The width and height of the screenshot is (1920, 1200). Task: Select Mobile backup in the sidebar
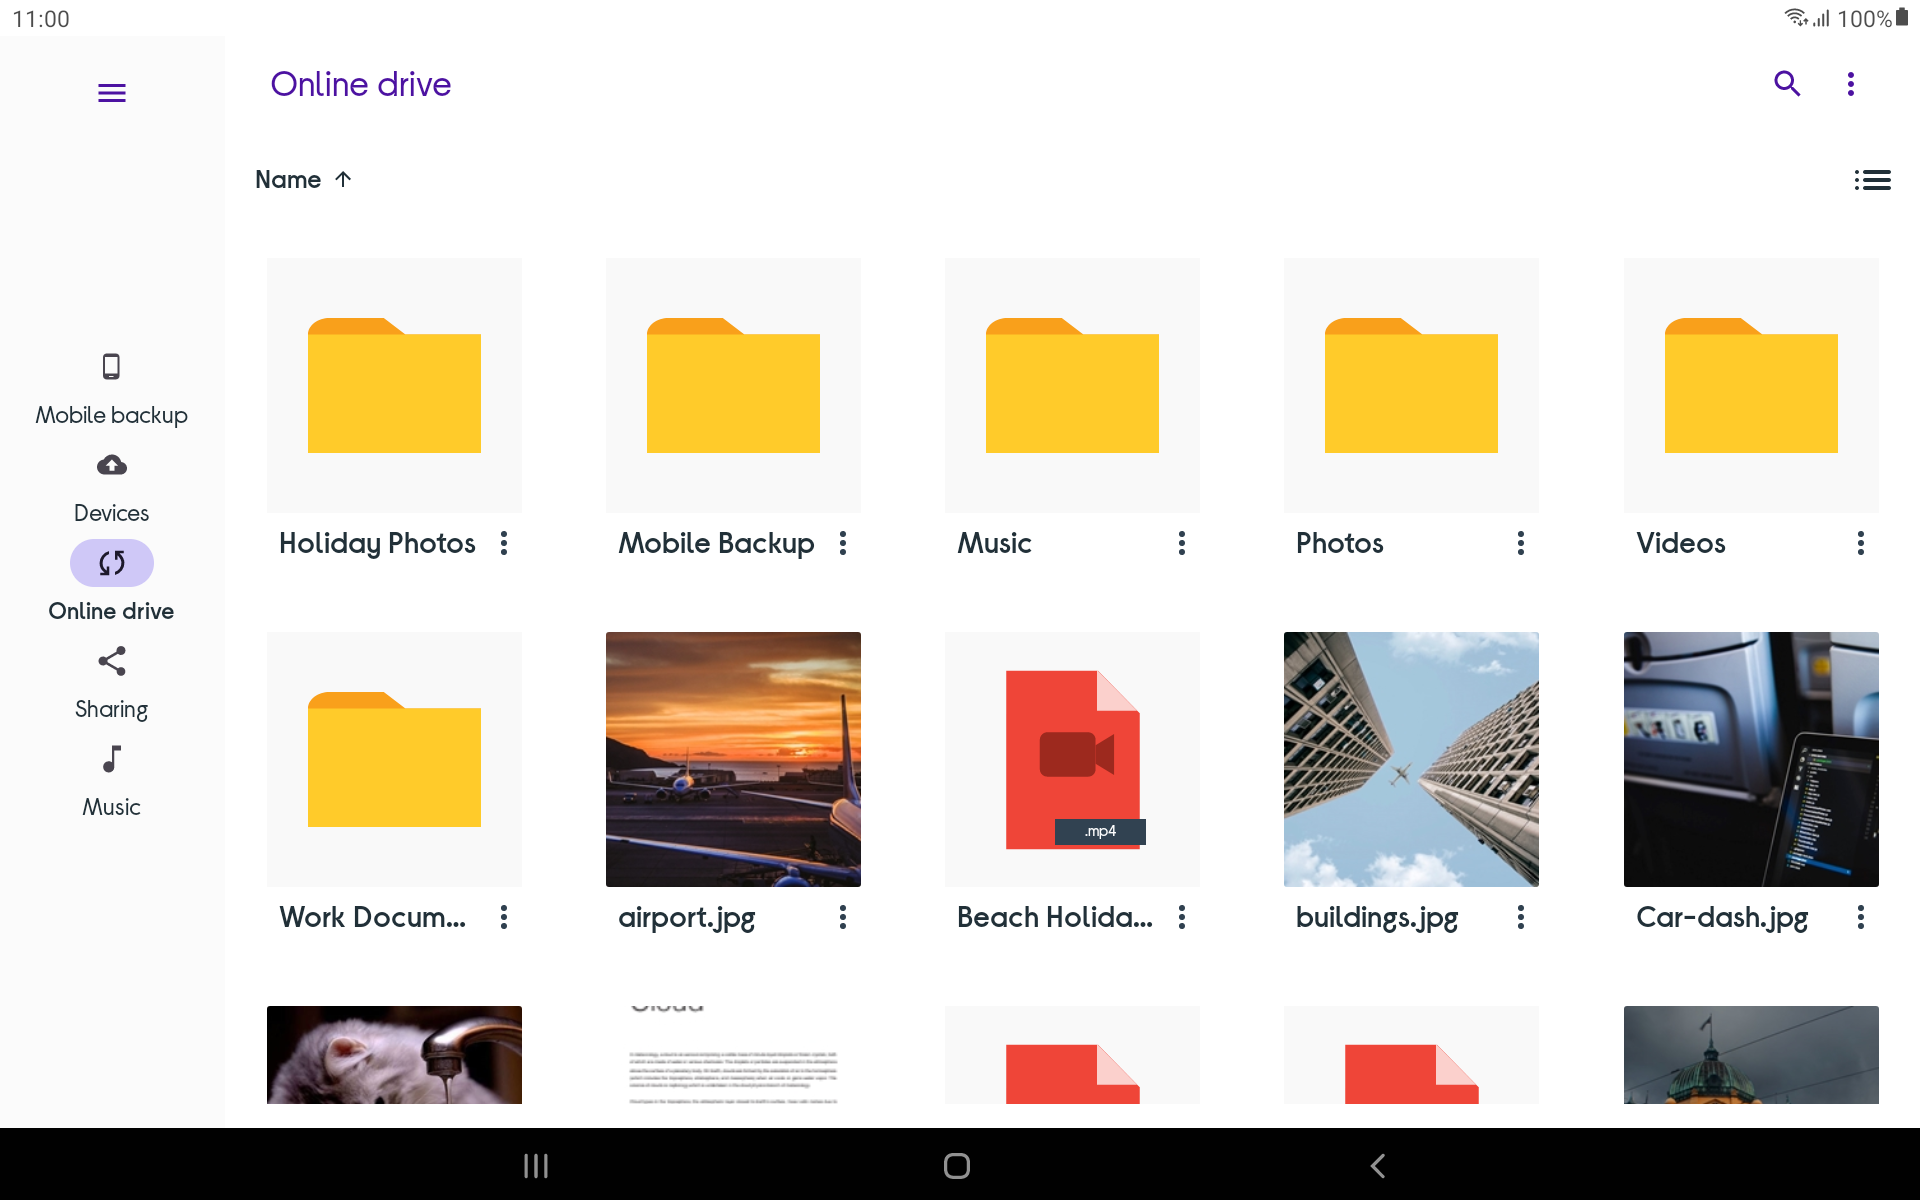tap(111, 388)
